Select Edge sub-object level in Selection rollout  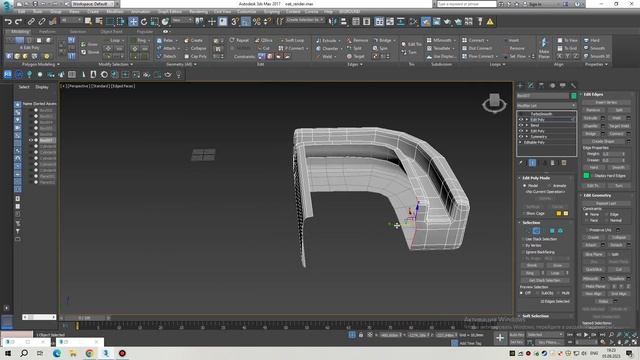(536, 231)
